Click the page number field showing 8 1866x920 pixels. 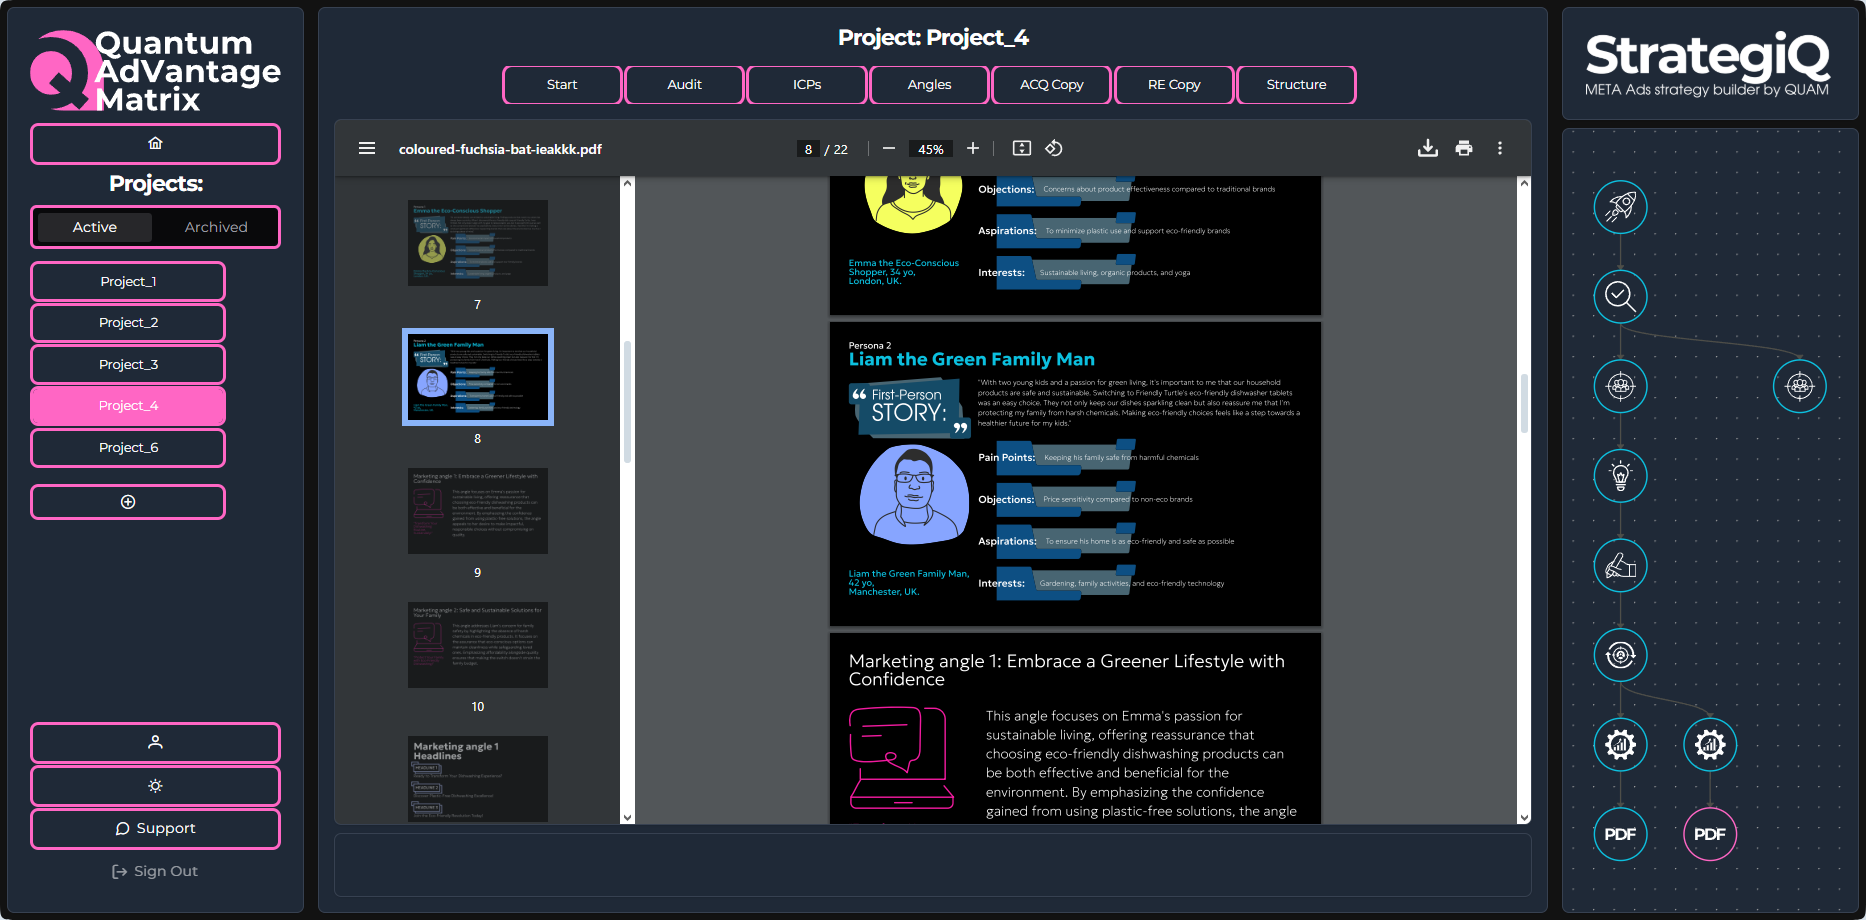pos(808,149)
